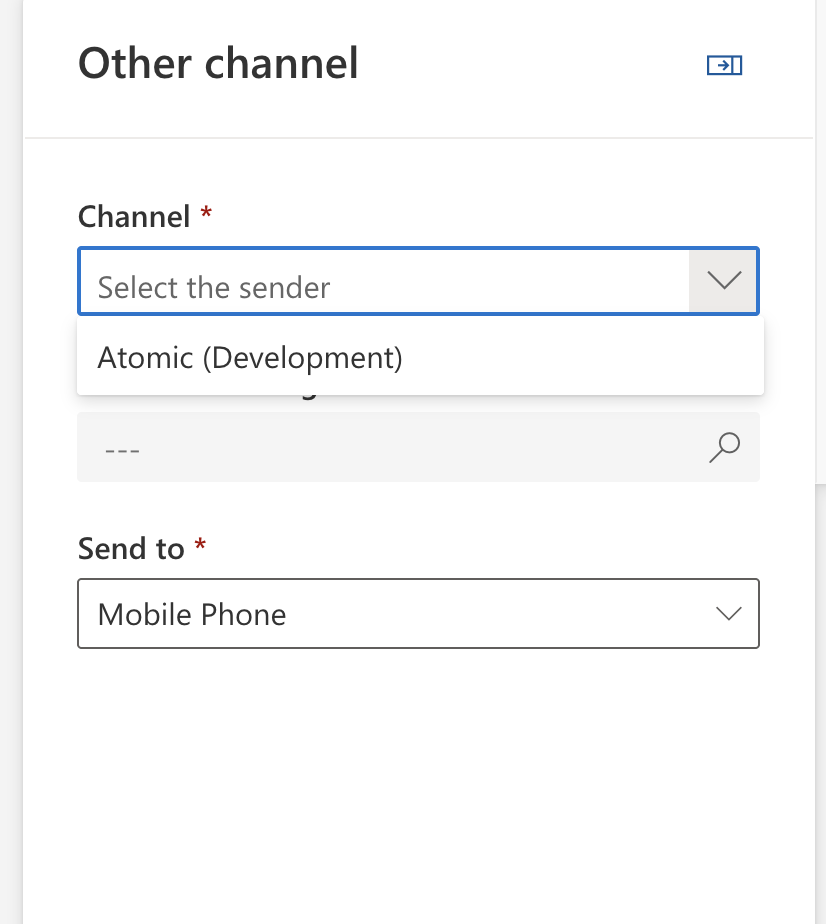The height and width of the screenshot is (924, 826).
Task: Click the 'Send to' field label
Action: pos(131,549)
